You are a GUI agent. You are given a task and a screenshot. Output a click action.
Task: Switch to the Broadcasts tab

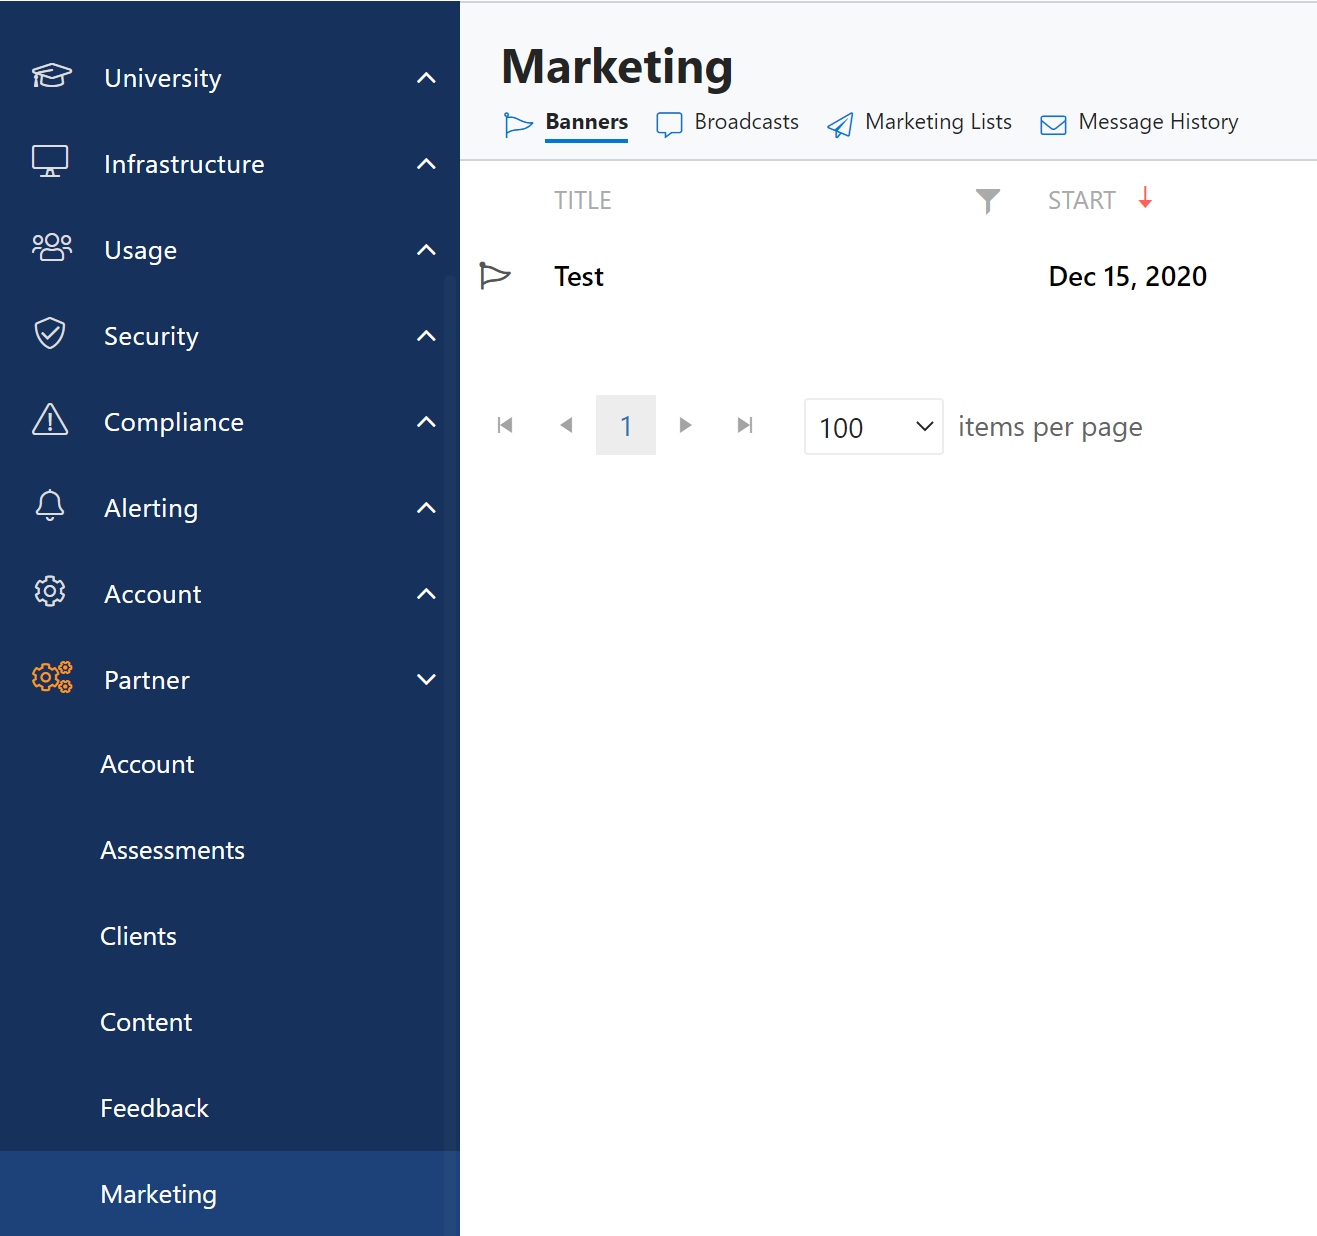[747, 122]
